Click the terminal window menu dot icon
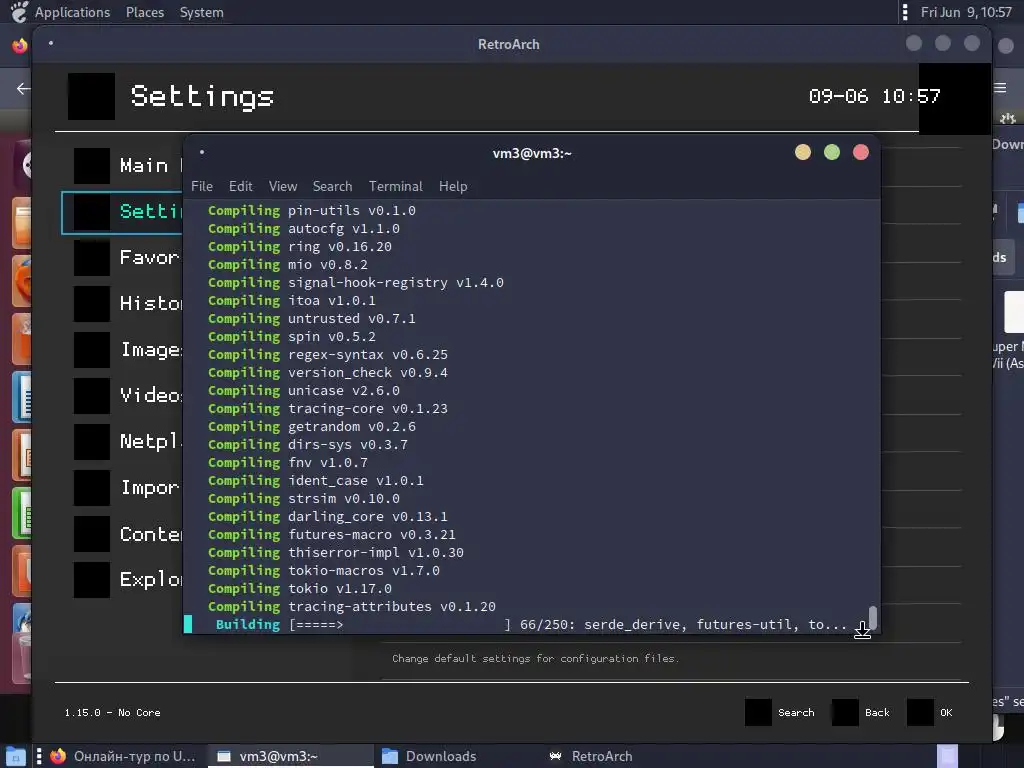This screenshot has height=768, width=1024. [x=202, y=152]
